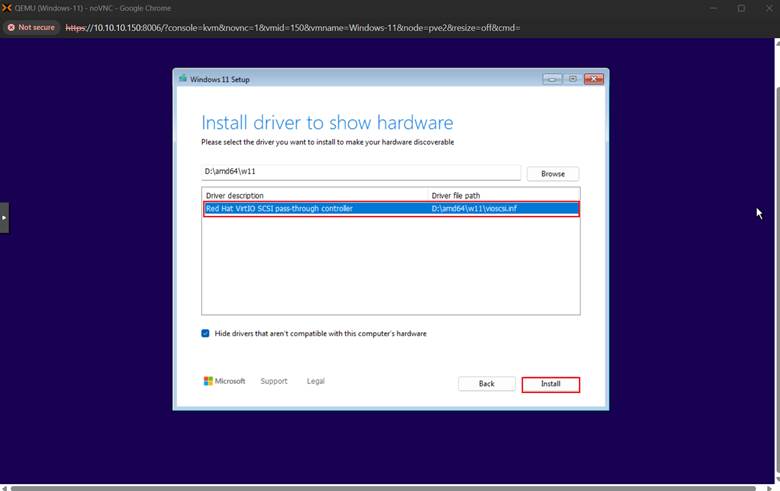Open the noVNC side control panel handle
Screen dimensions: 780x491
coord(4,217)
